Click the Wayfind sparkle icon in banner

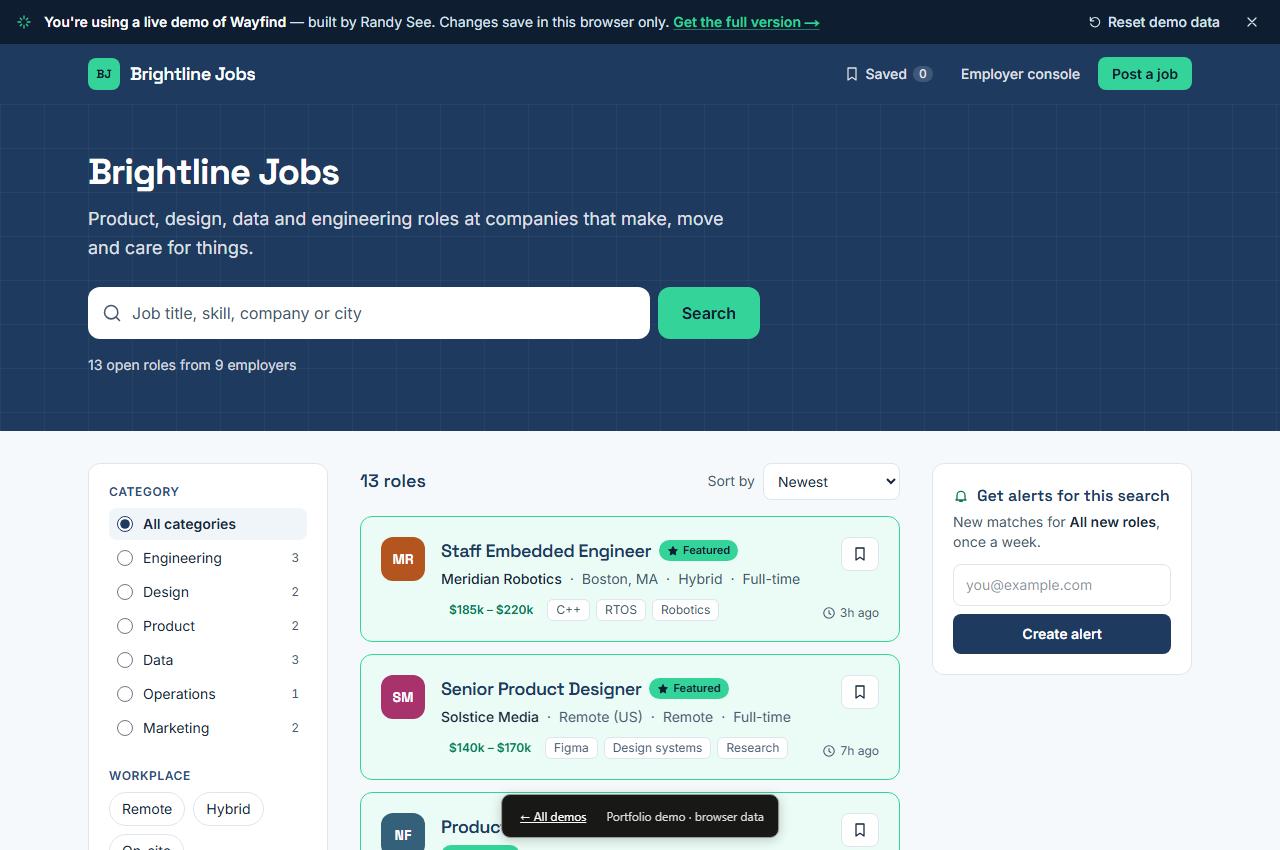point(24,22)
